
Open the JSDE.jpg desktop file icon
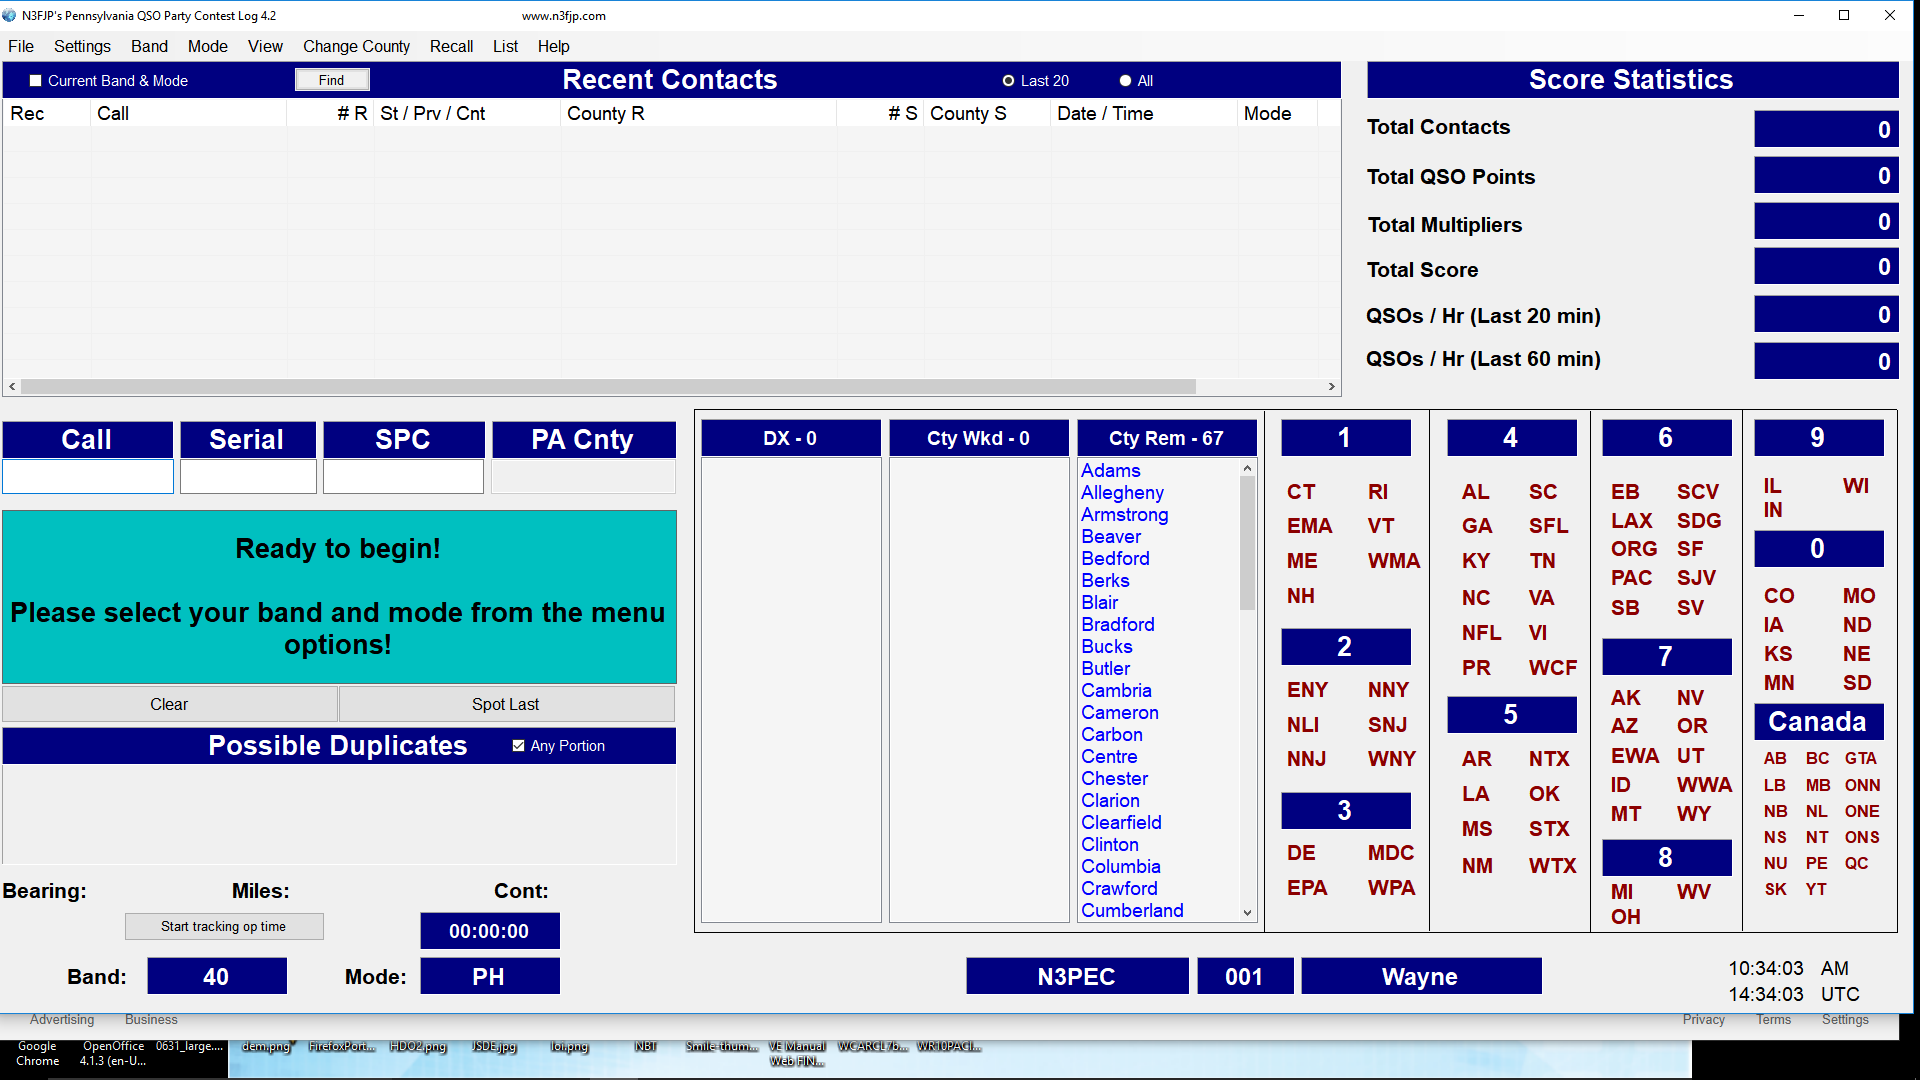[x=493, y=1046]
